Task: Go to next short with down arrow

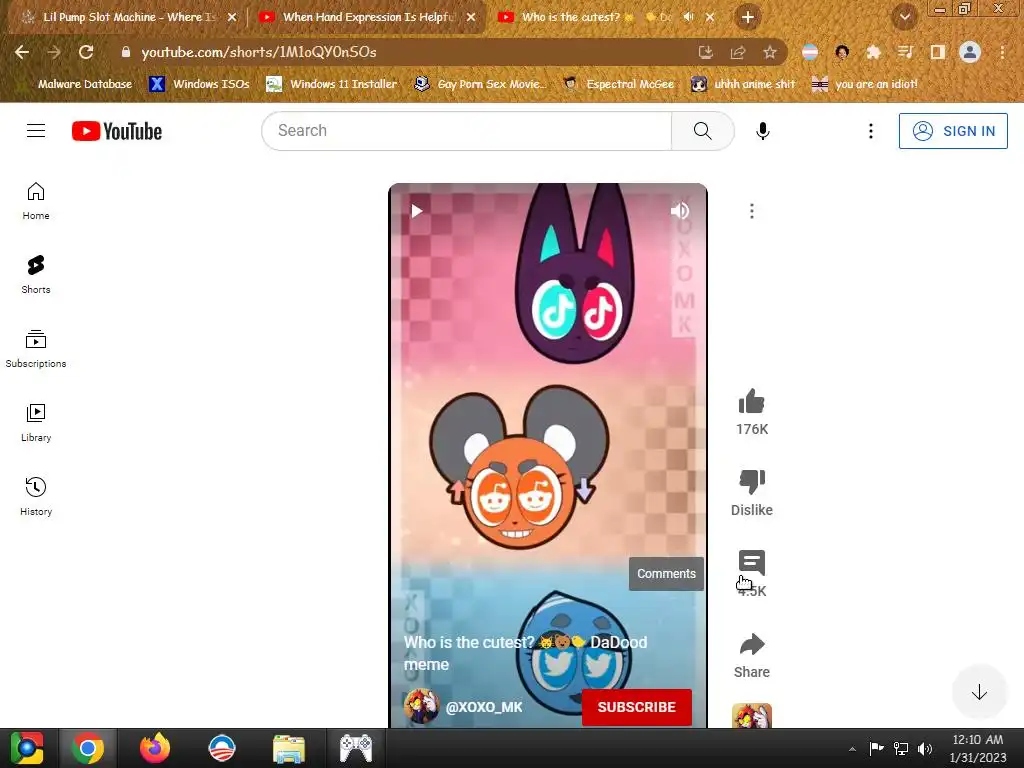Action: tap(979, 692)
